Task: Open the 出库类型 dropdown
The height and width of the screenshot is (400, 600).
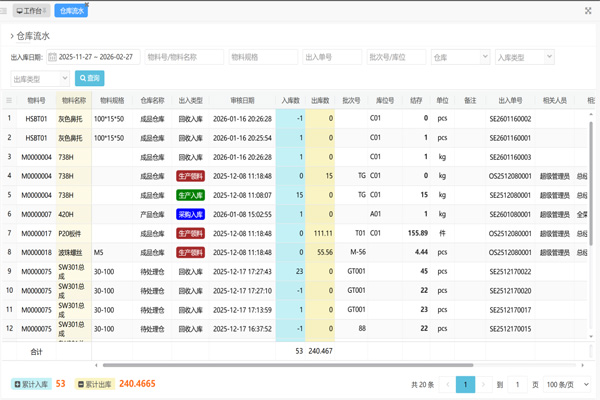Action: [x=40, y=78]
